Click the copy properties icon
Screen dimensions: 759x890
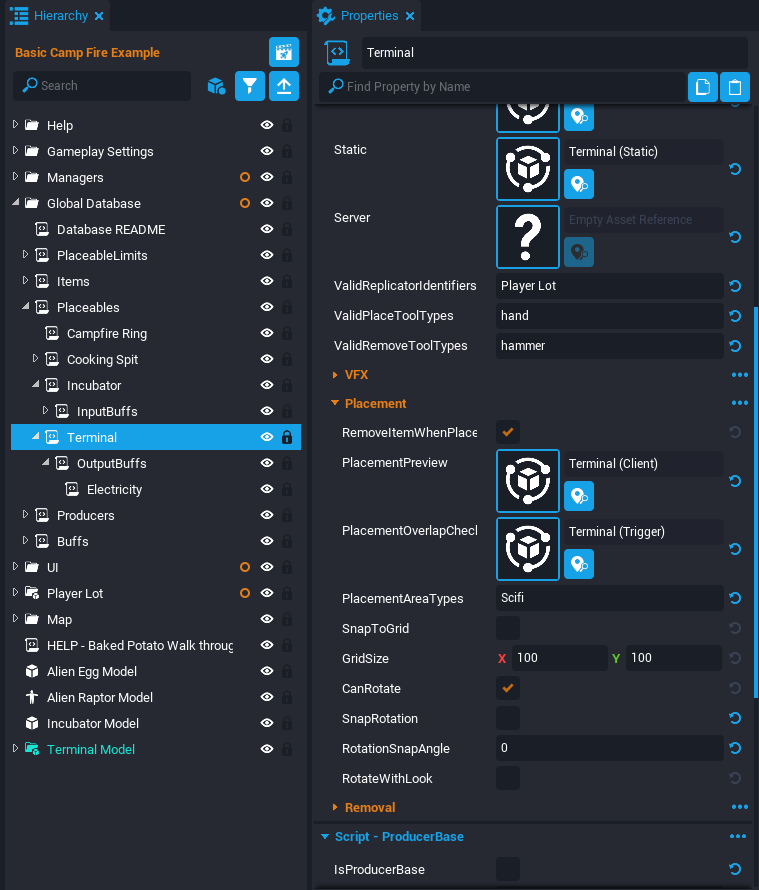point(703,87)
